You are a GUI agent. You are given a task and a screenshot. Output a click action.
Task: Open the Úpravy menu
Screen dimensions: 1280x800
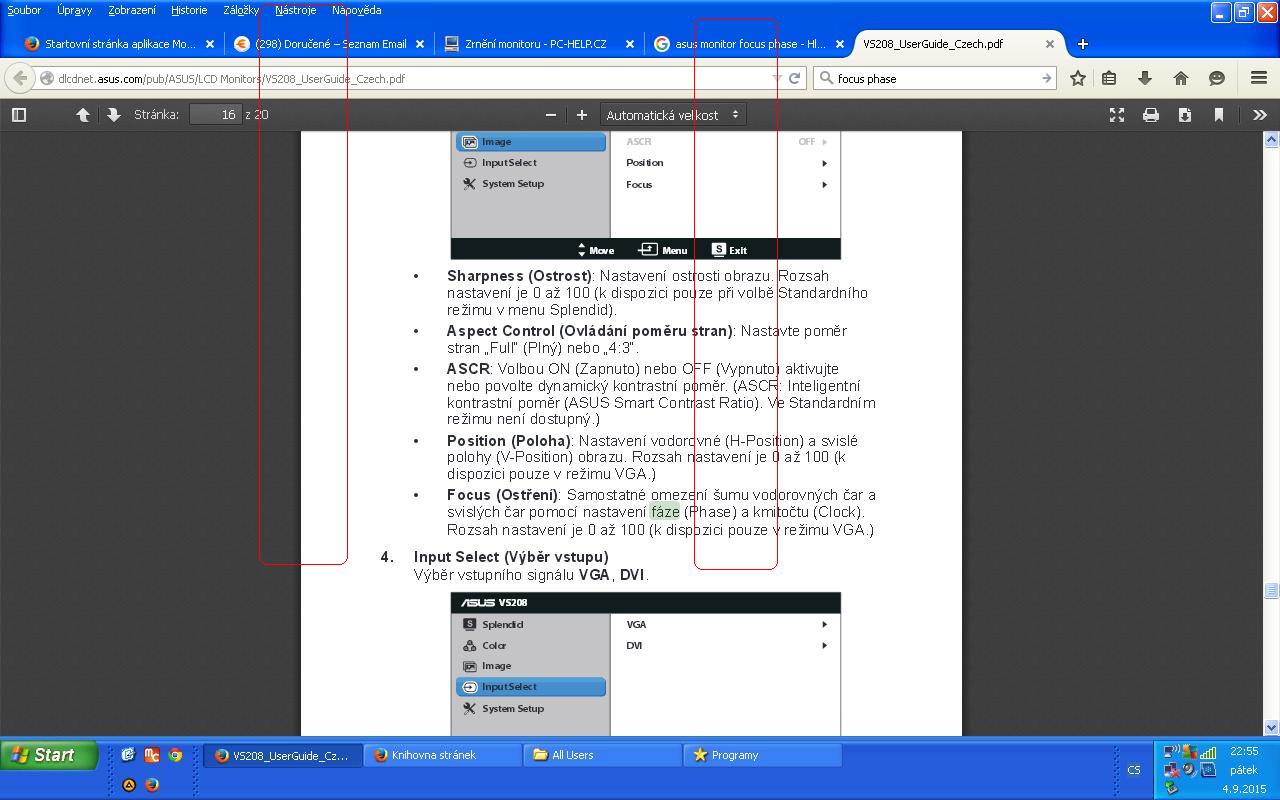click(x=74, y=10)
